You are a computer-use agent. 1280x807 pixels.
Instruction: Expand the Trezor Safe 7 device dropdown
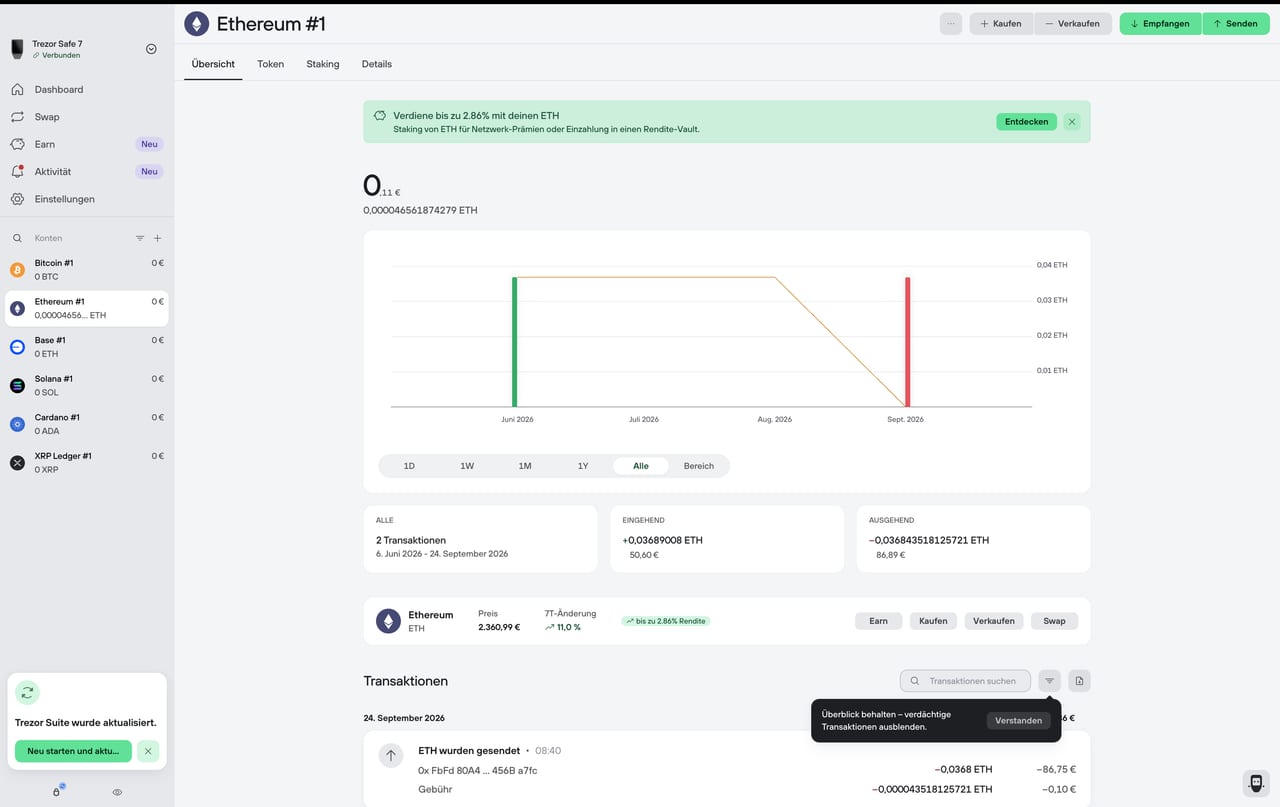(151, 49)
